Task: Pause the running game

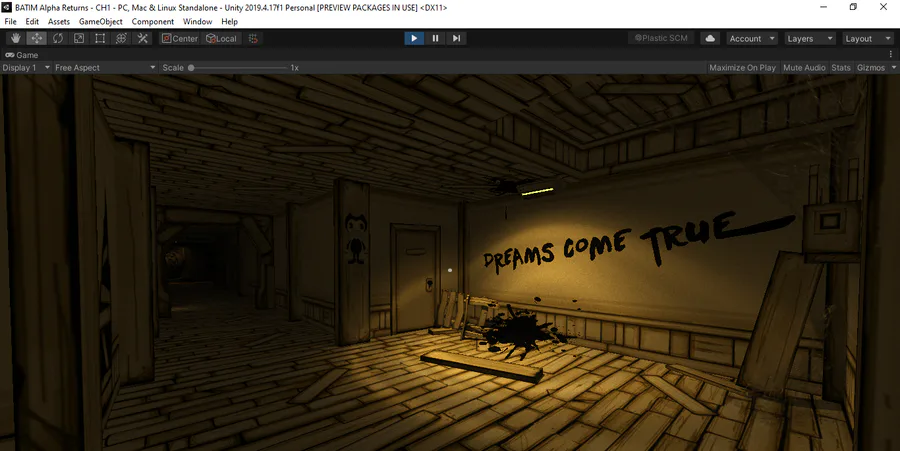Action: [x=435, y=38]
